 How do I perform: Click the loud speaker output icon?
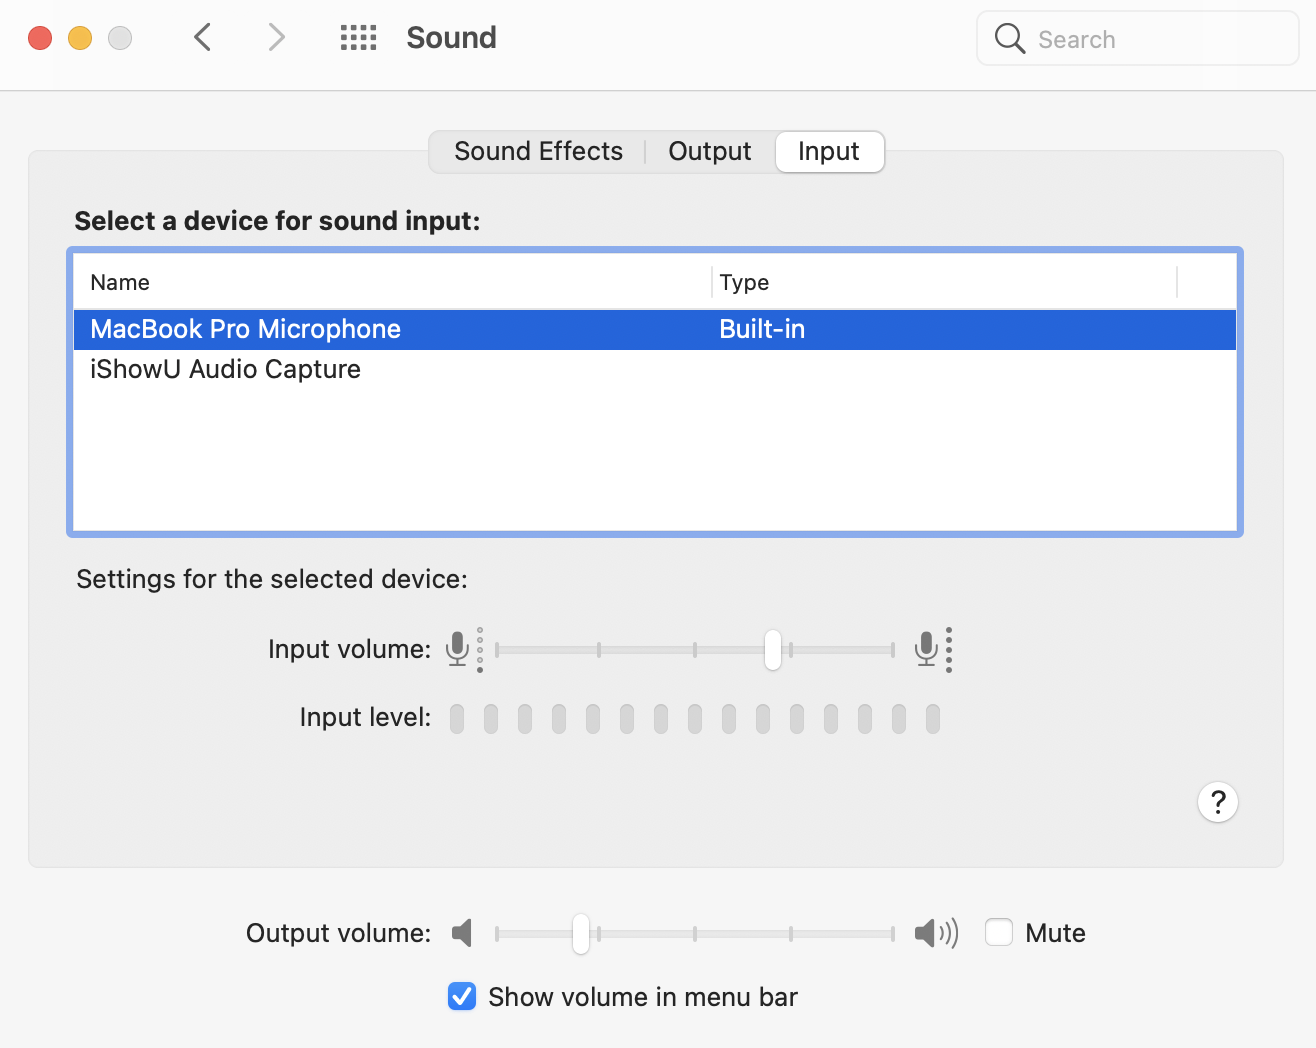935,933
